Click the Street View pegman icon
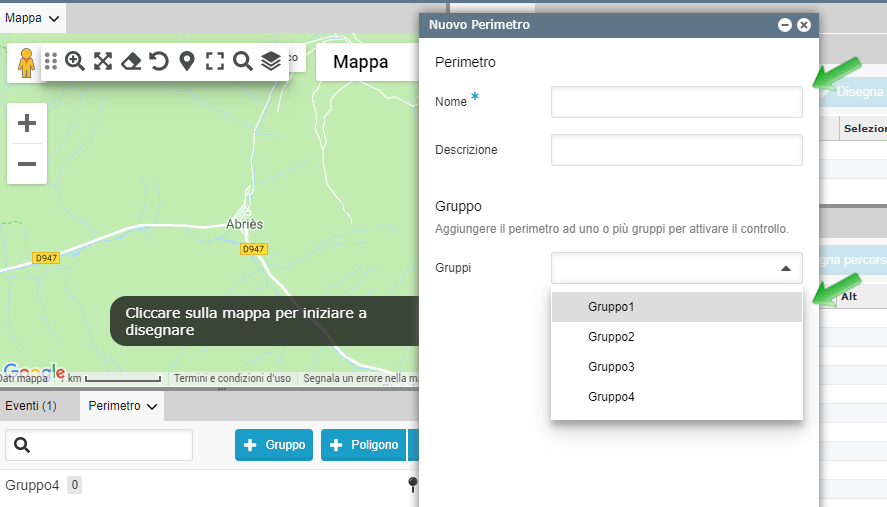 point(26,62)
